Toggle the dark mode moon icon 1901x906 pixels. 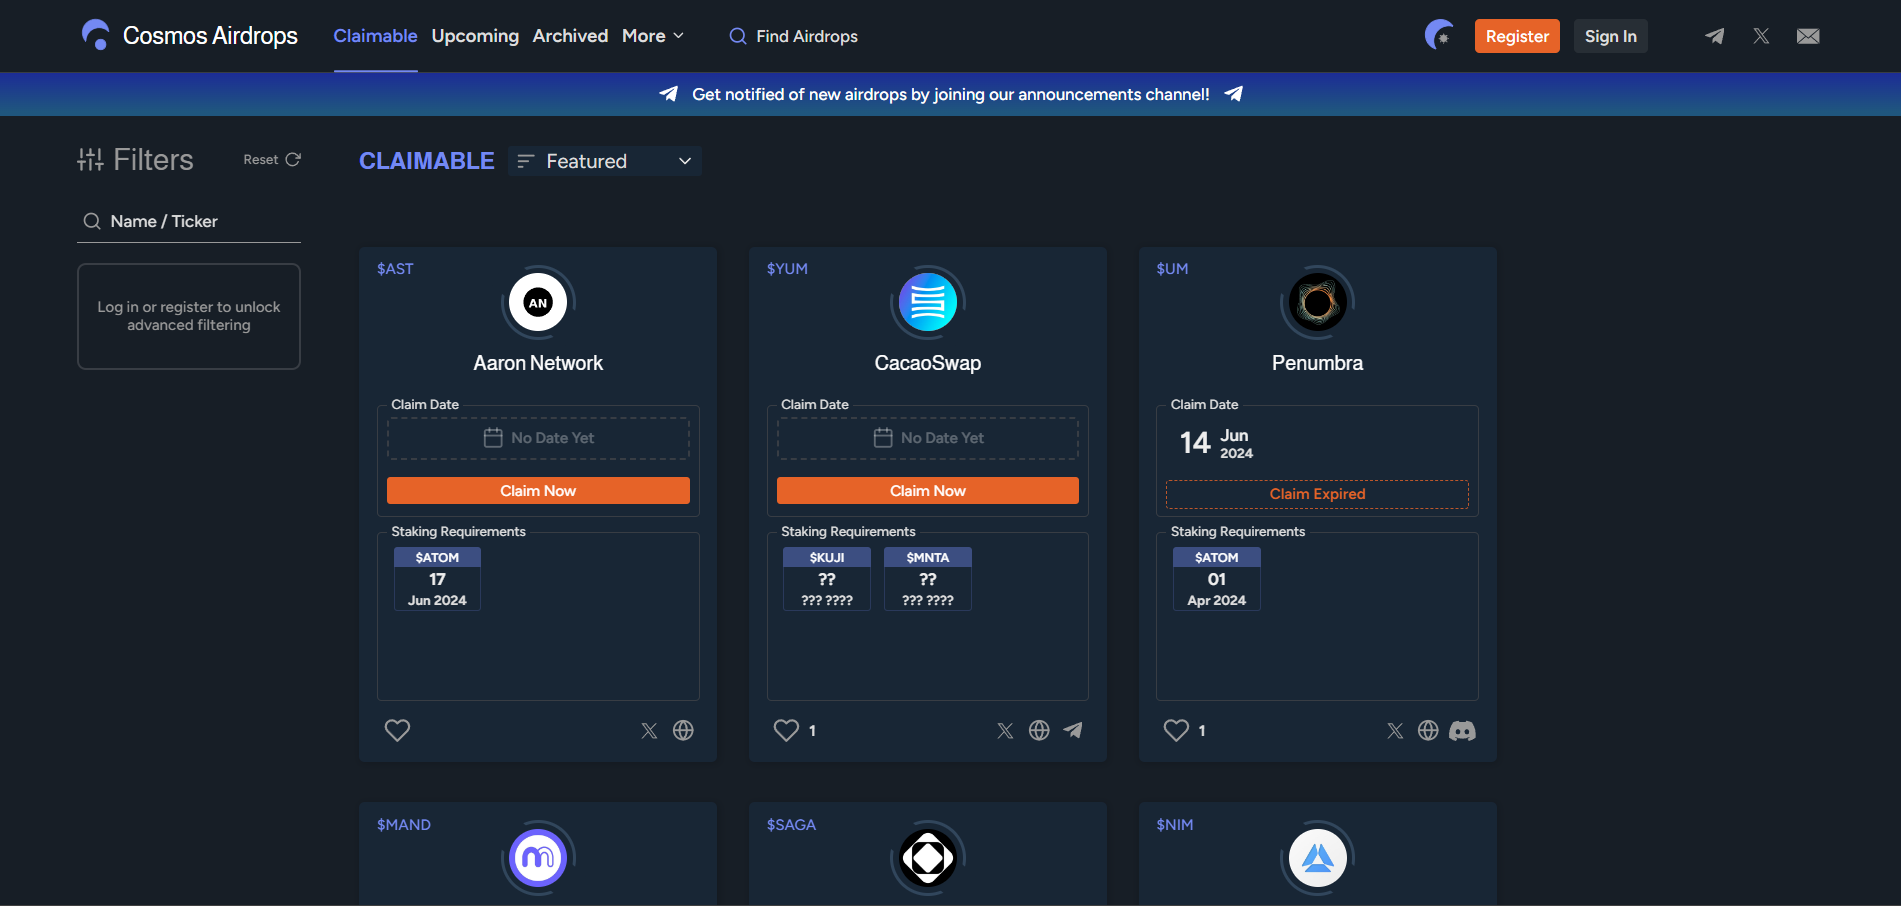tap(1439, 36)
